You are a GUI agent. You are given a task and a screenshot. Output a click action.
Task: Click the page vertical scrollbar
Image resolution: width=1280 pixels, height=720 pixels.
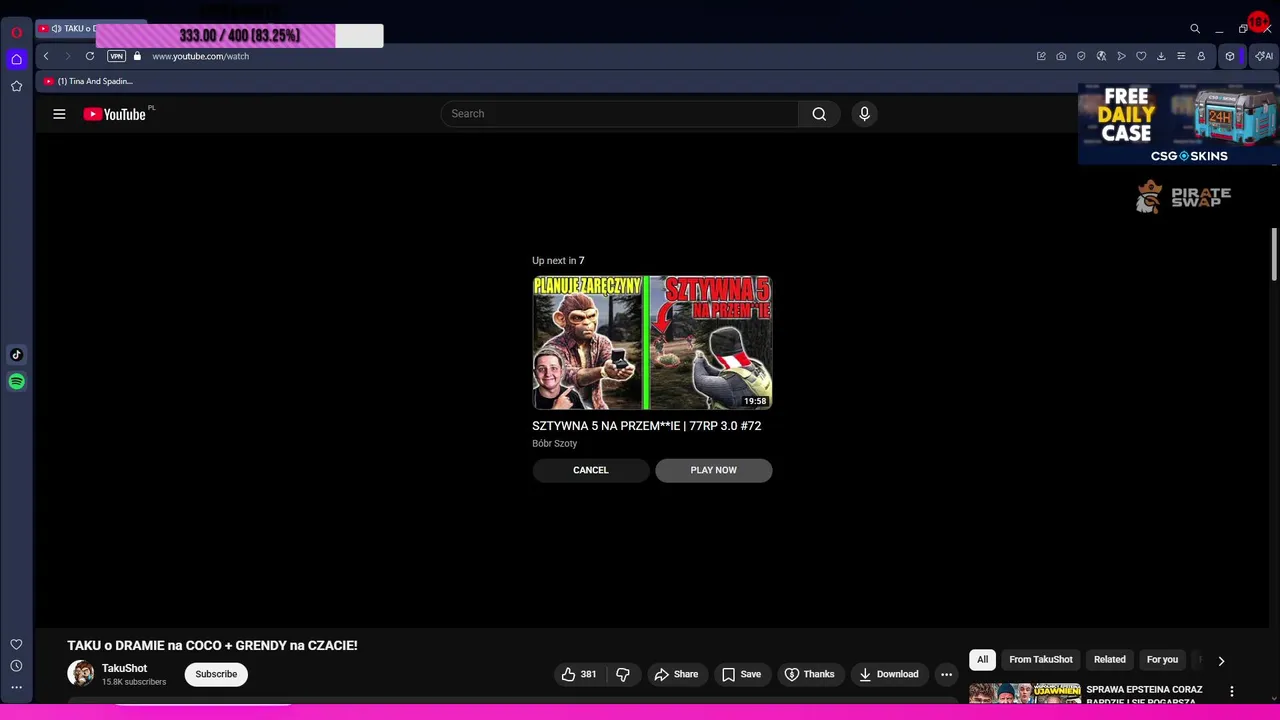tap(1274, 255)
